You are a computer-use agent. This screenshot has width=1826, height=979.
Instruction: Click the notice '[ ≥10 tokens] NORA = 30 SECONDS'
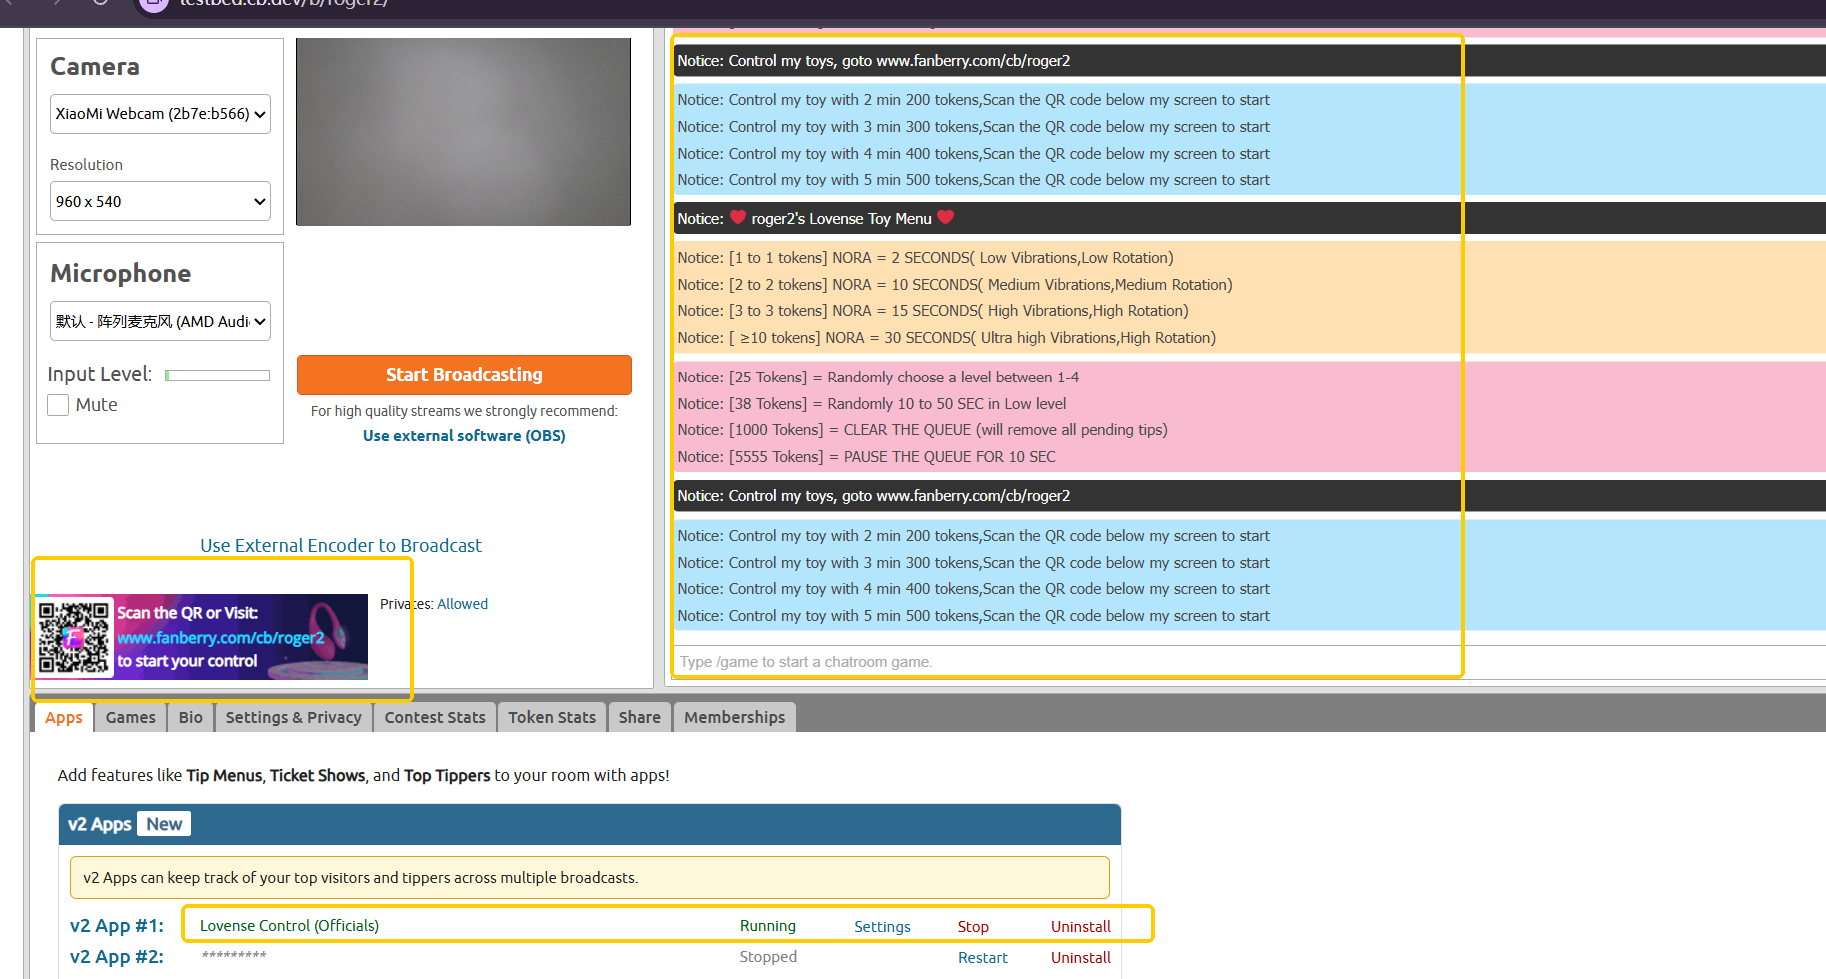coord(947,338)
